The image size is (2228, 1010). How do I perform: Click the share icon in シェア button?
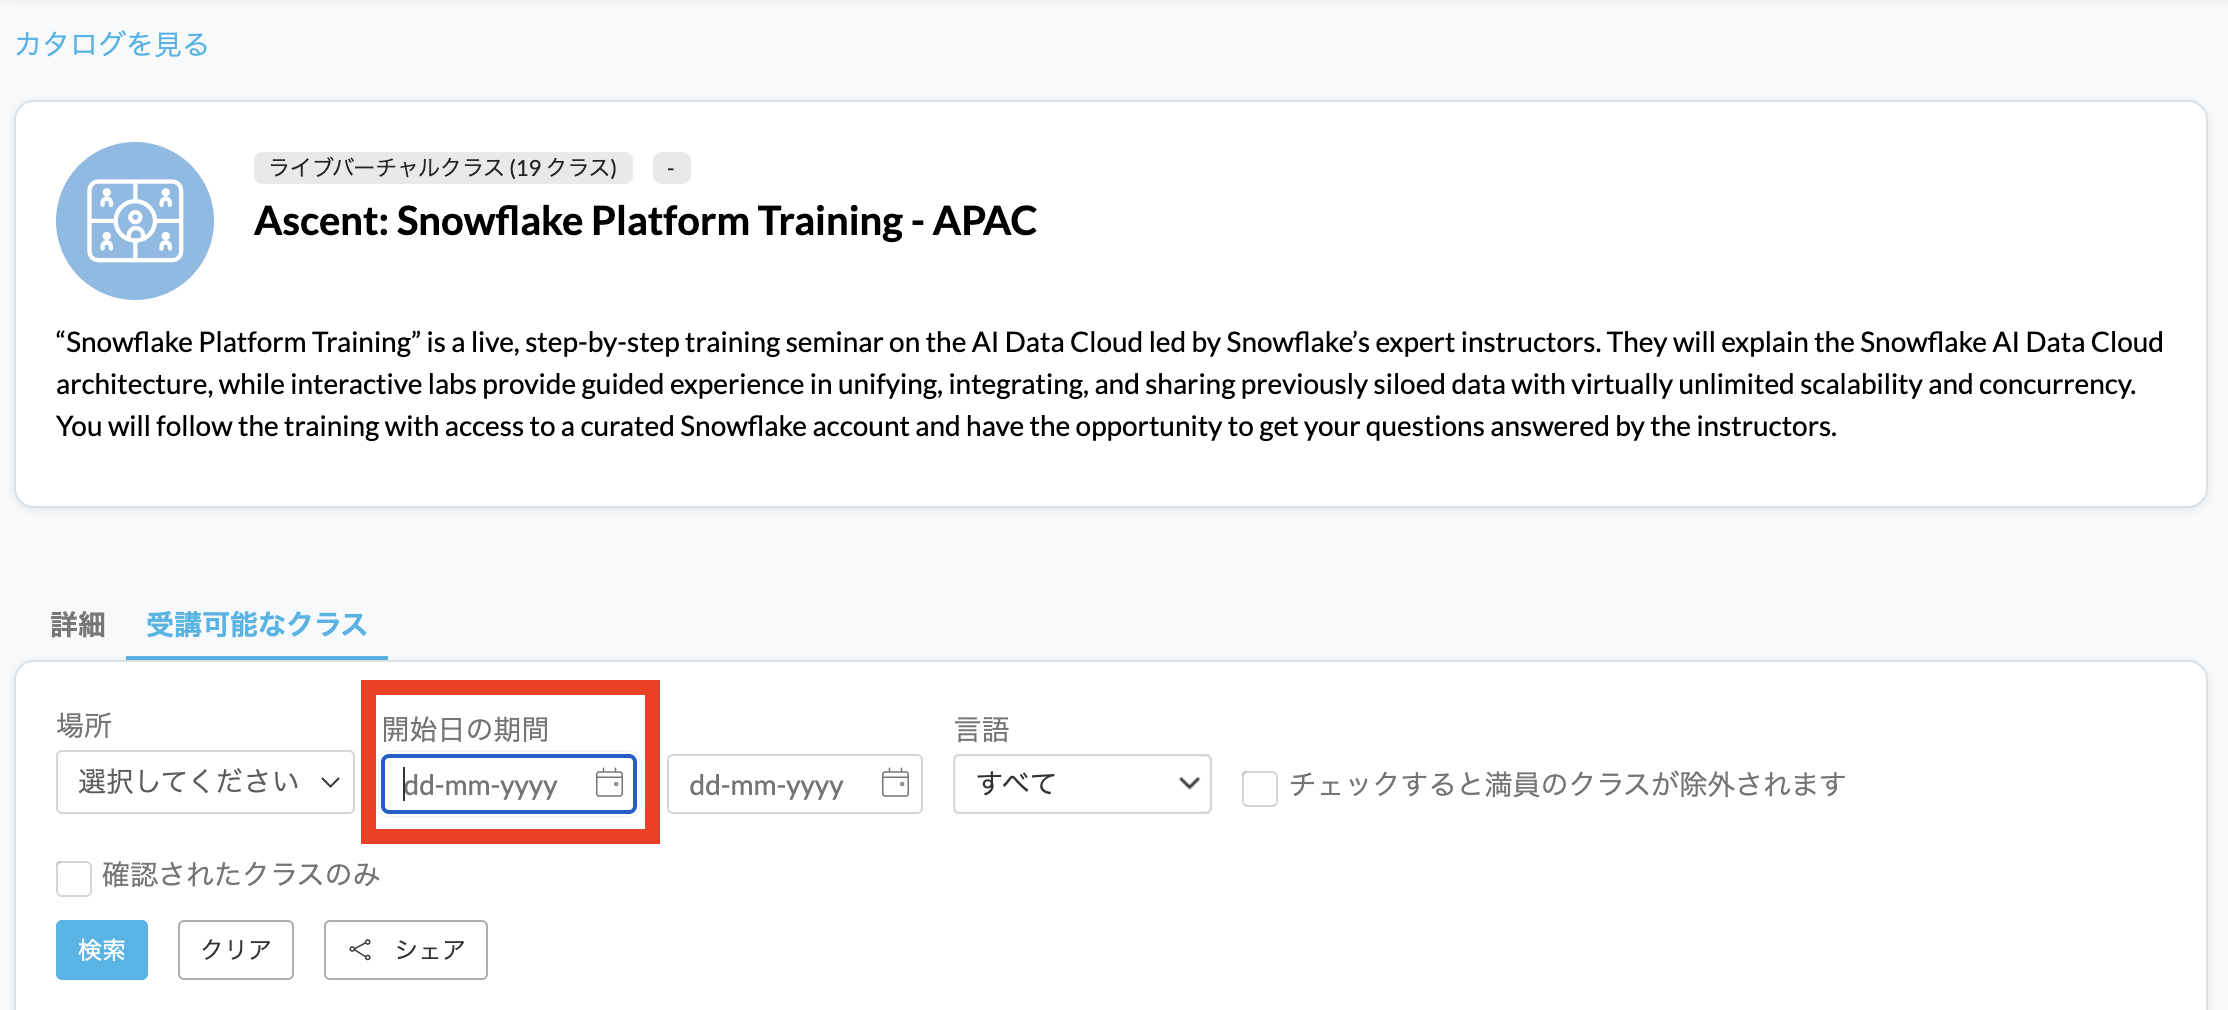click(x=360, y=950)
